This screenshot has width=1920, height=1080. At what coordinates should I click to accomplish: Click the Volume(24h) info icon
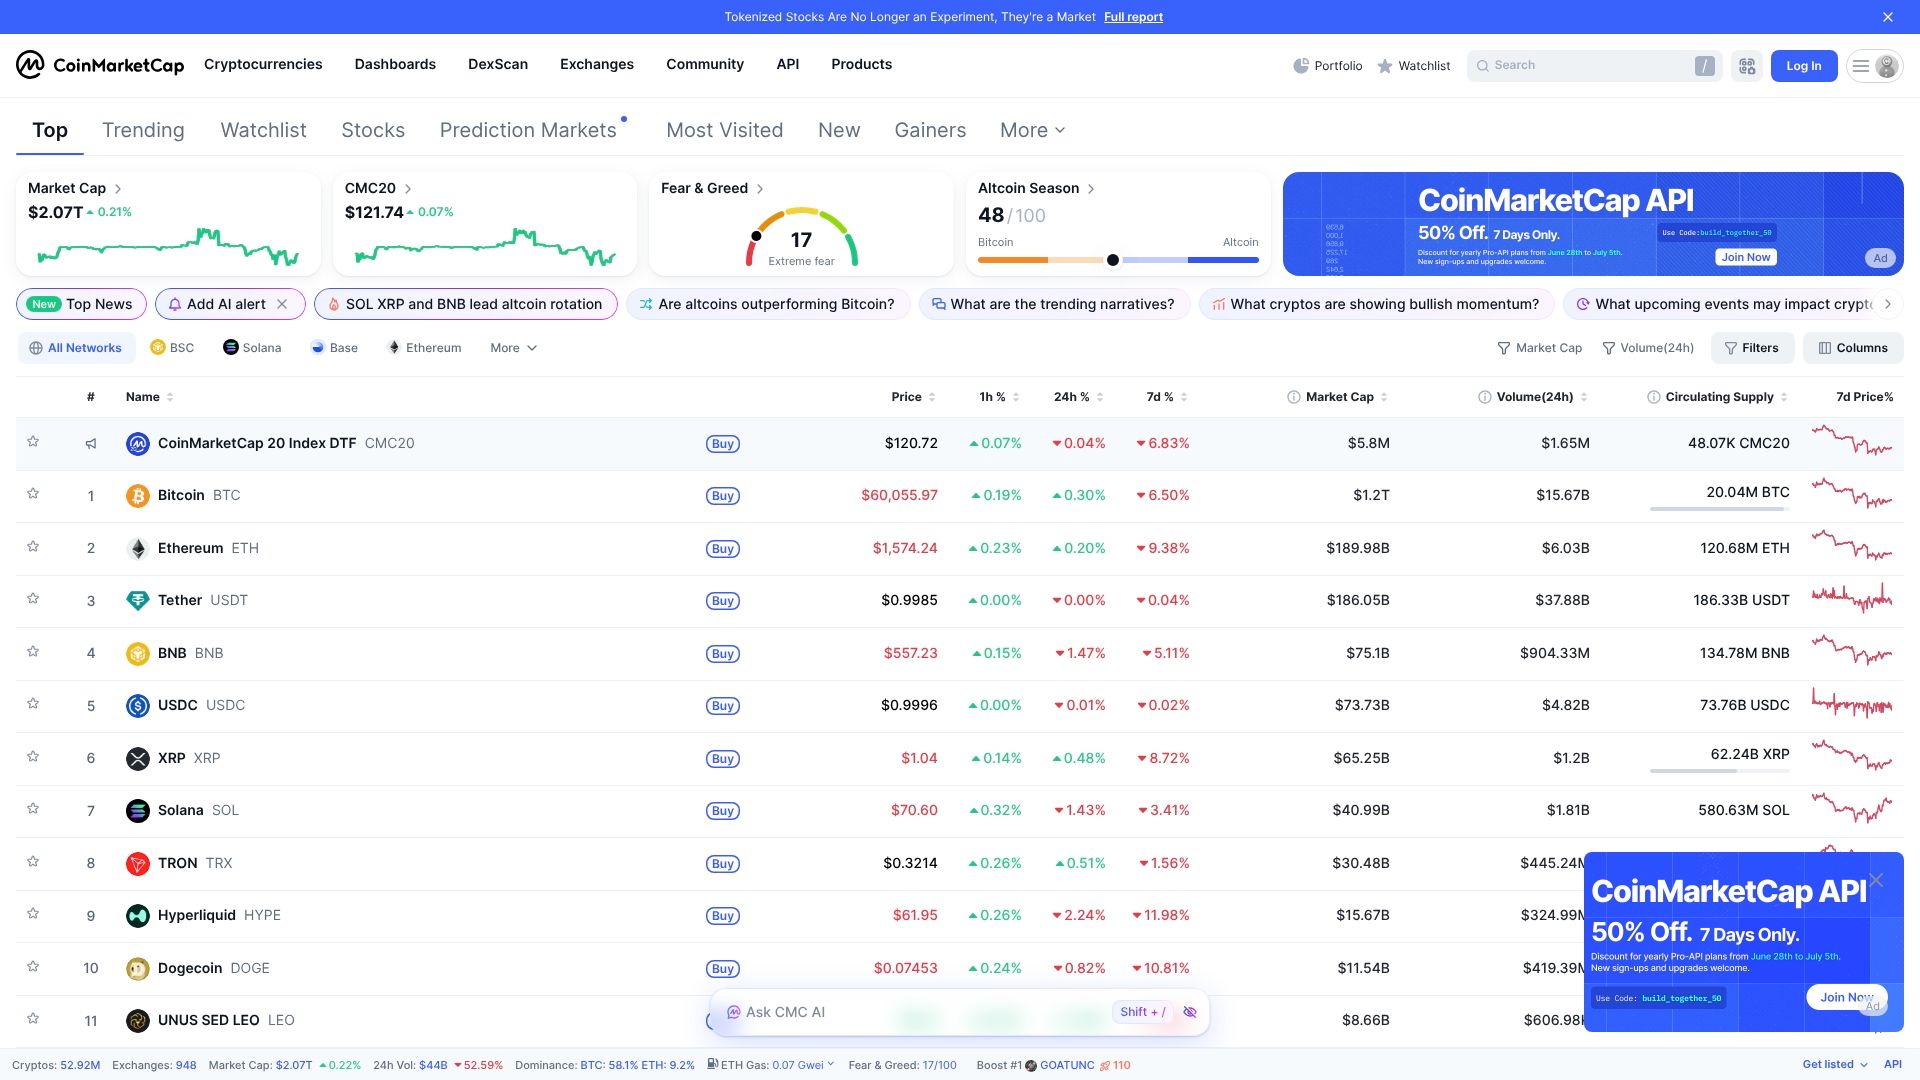click(1485, 397)
